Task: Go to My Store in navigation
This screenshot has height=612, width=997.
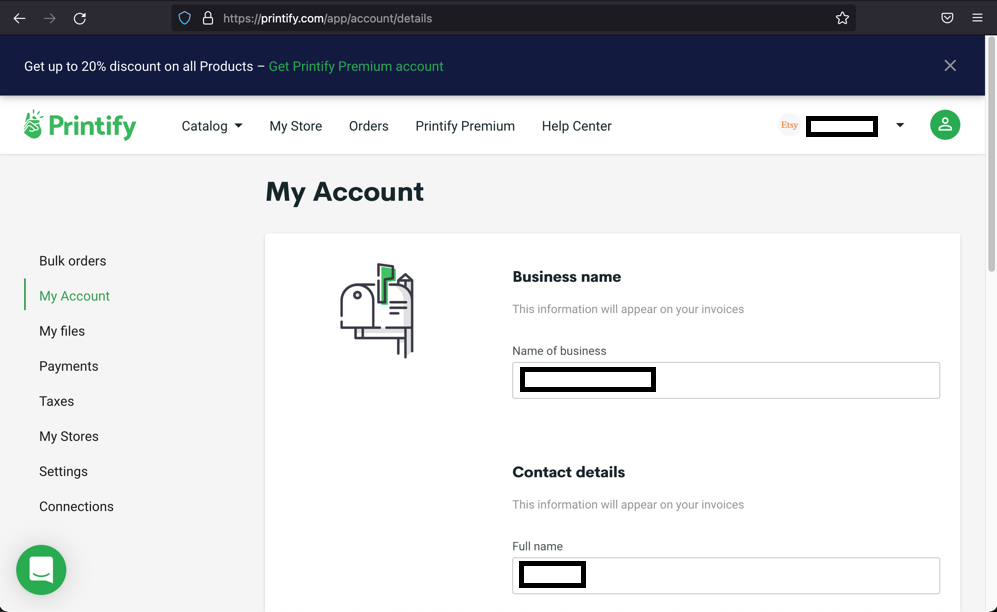Action: pyautogui.click(x=296, y=126)
